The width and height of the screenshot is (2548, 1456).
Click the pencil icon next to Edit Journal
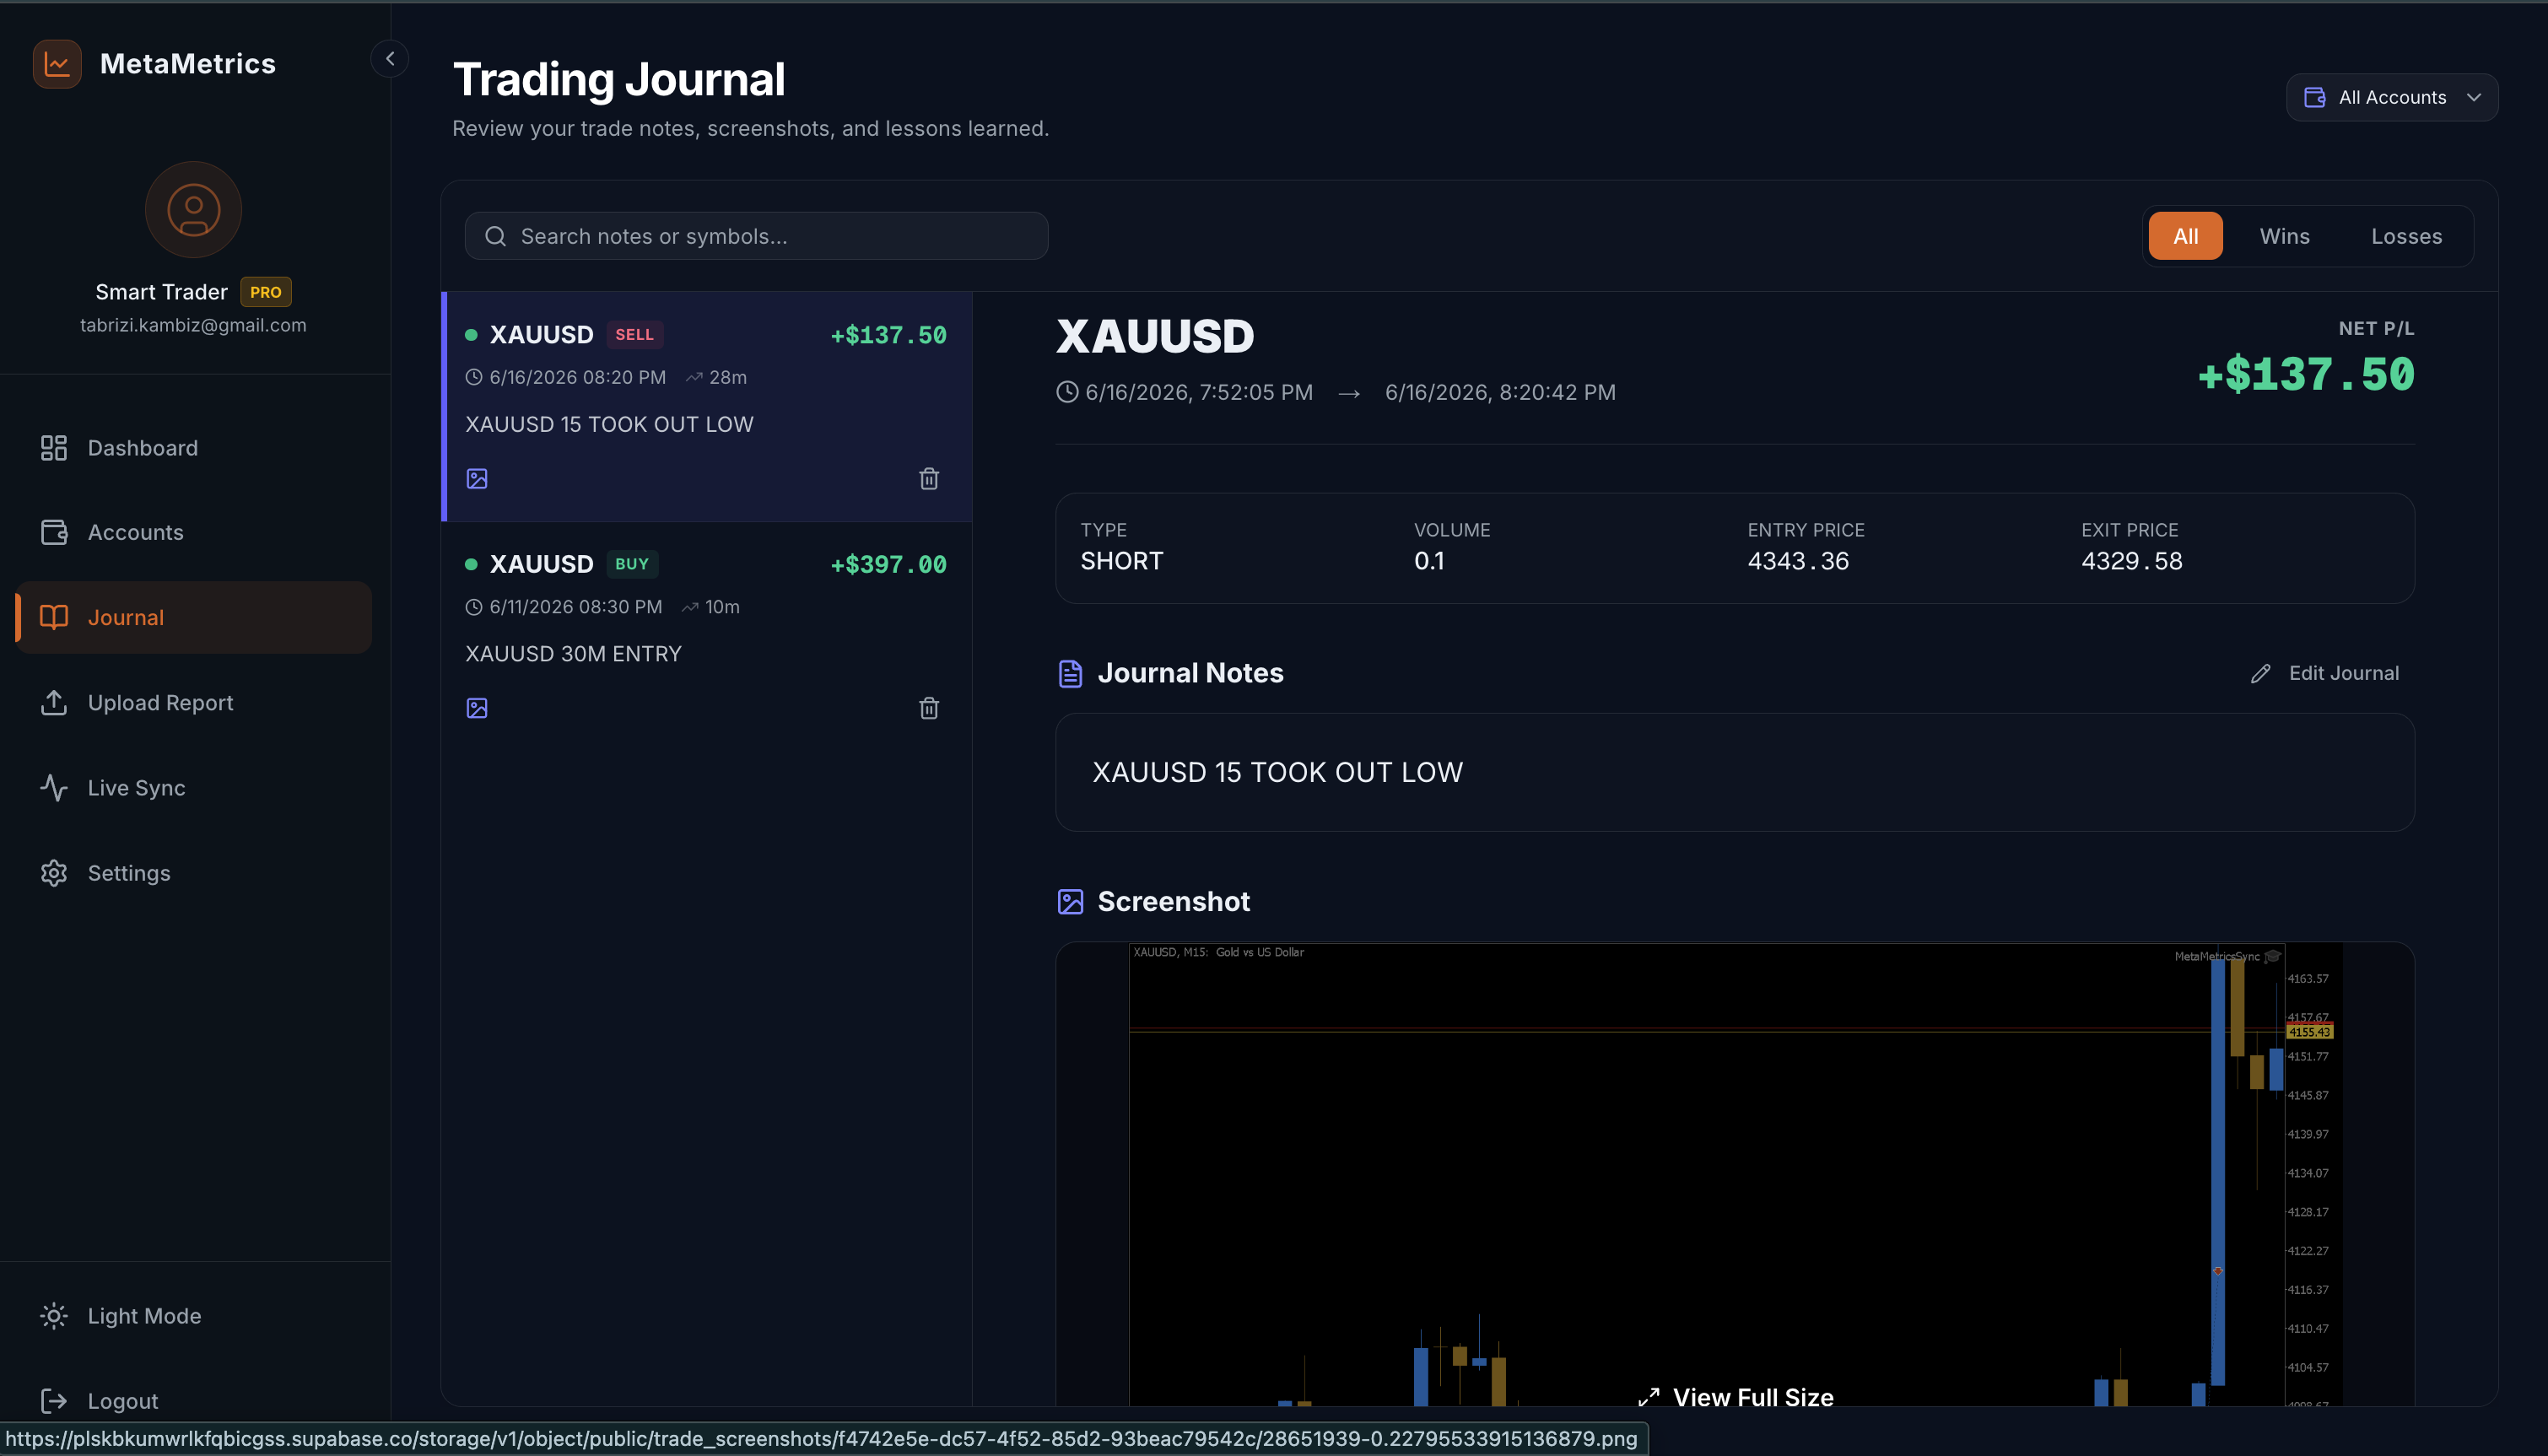point(2261,674)
